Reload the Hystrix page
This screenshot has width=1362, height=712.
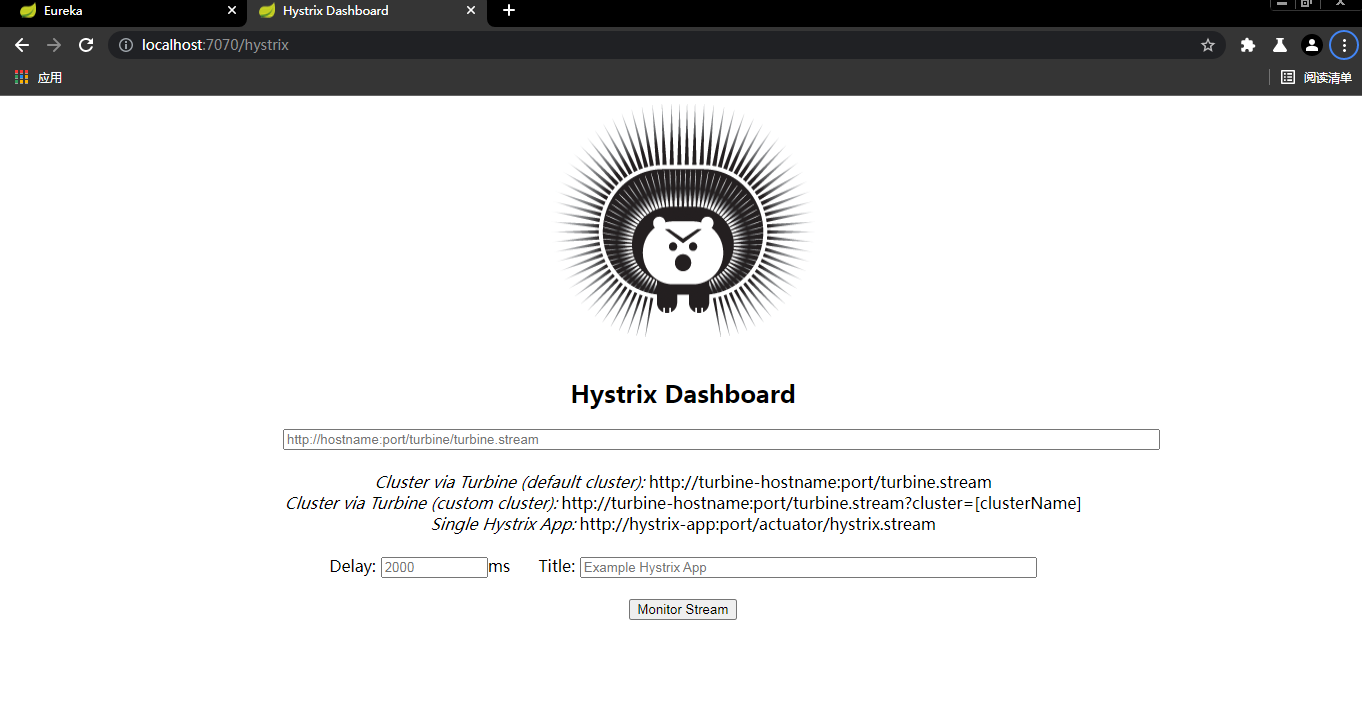click(86, 45)
